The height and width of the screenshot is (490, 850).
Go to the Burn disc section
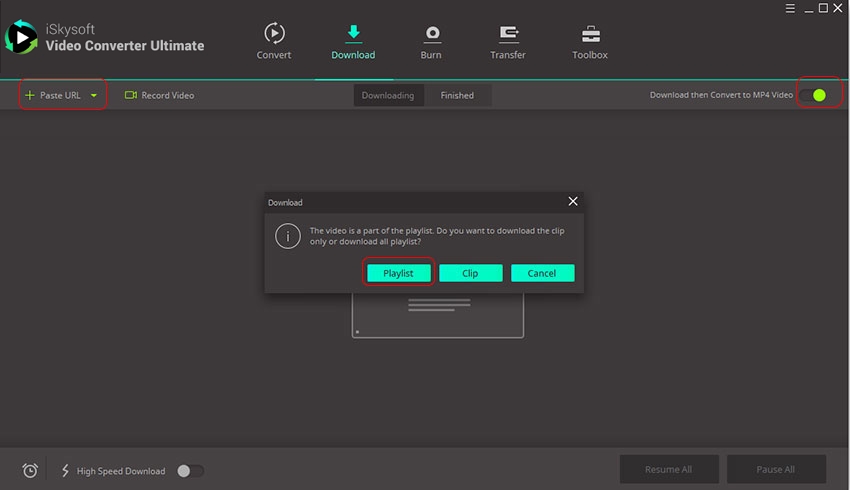point(432,34)
